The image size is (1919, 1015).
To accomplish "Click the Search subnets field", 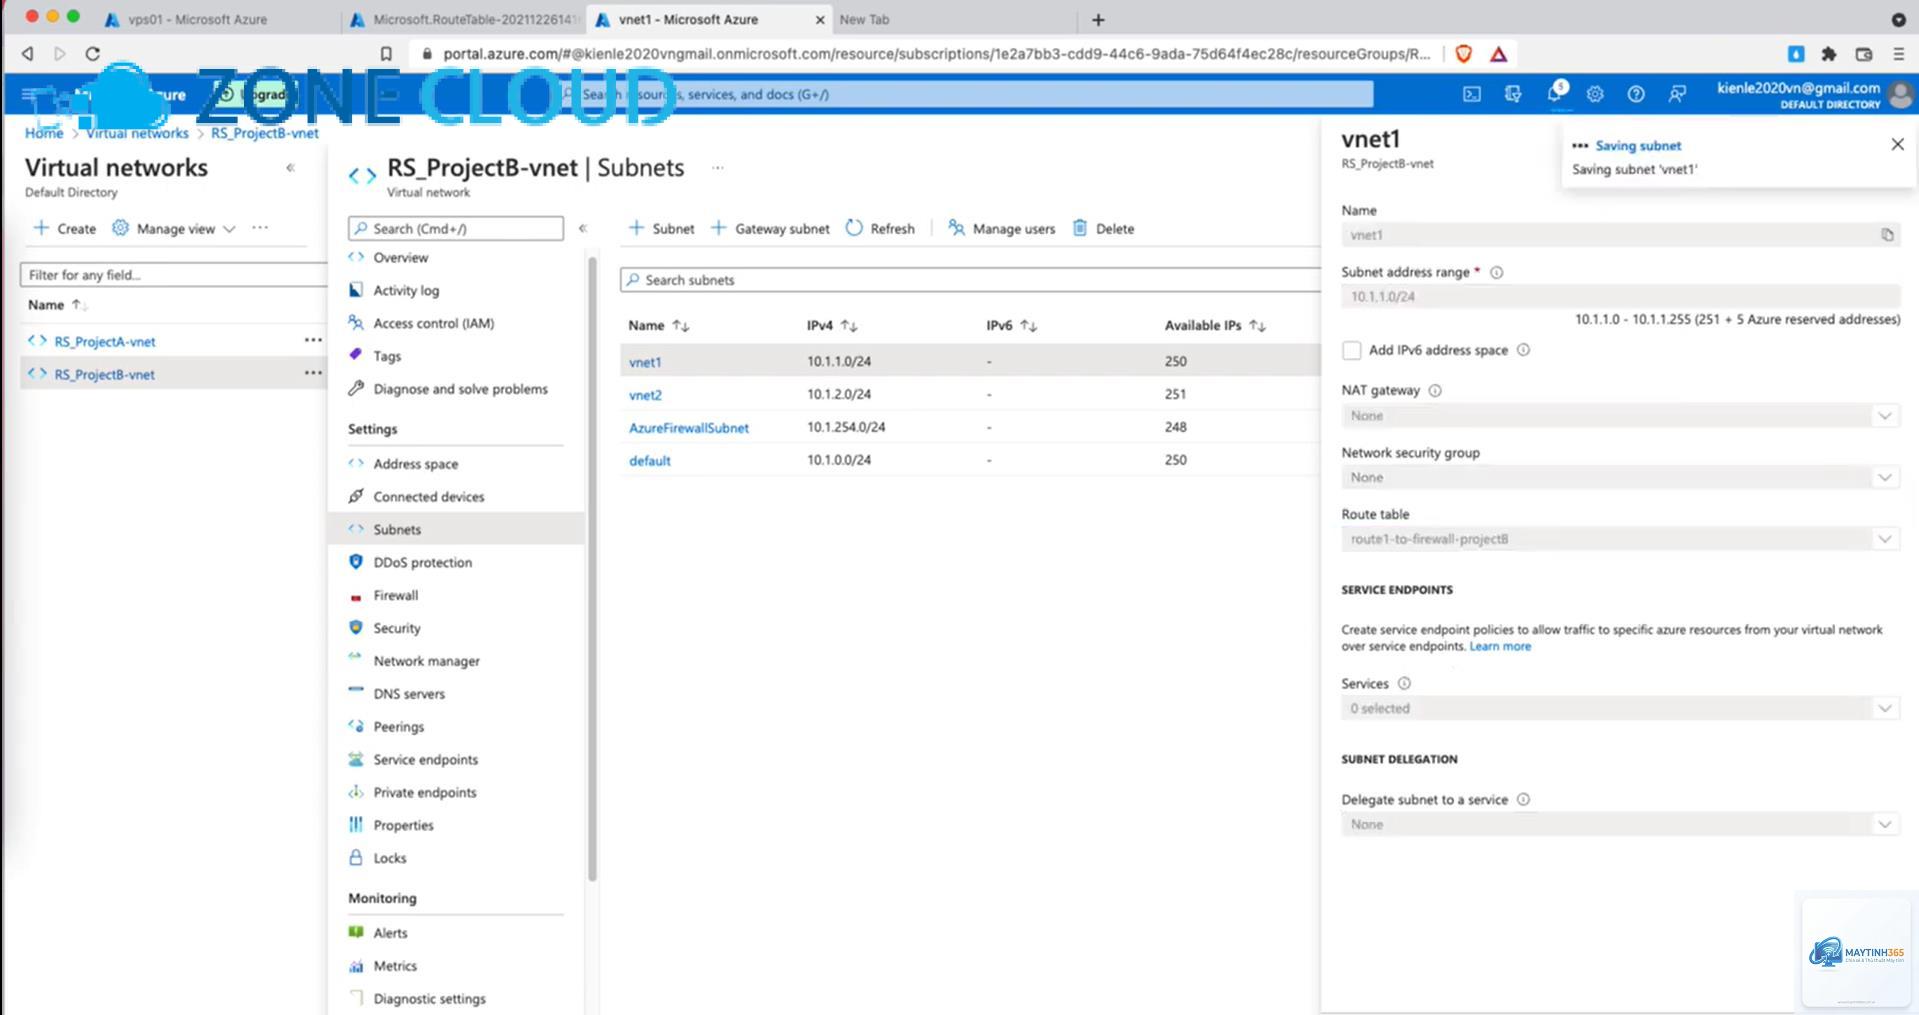I will click(970, 280).
